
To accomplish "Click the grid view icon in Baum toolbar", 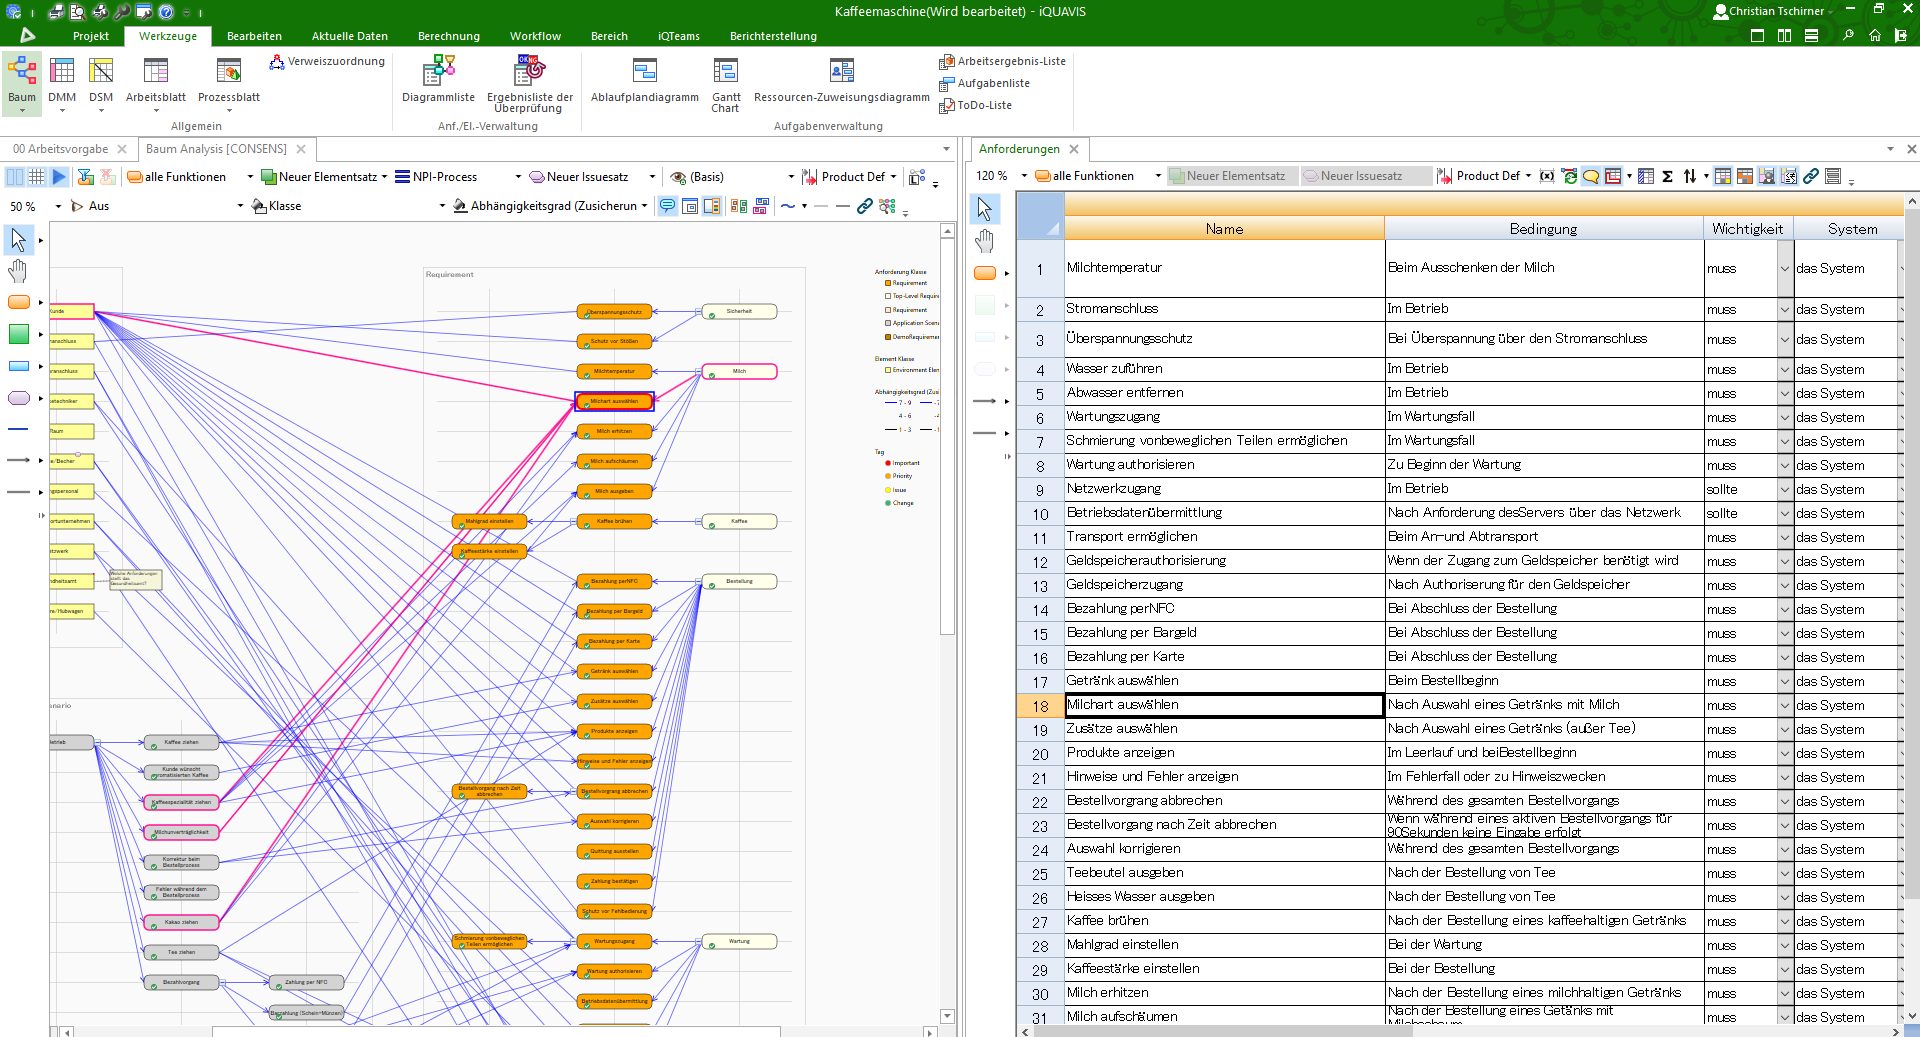I will (37, 177).
